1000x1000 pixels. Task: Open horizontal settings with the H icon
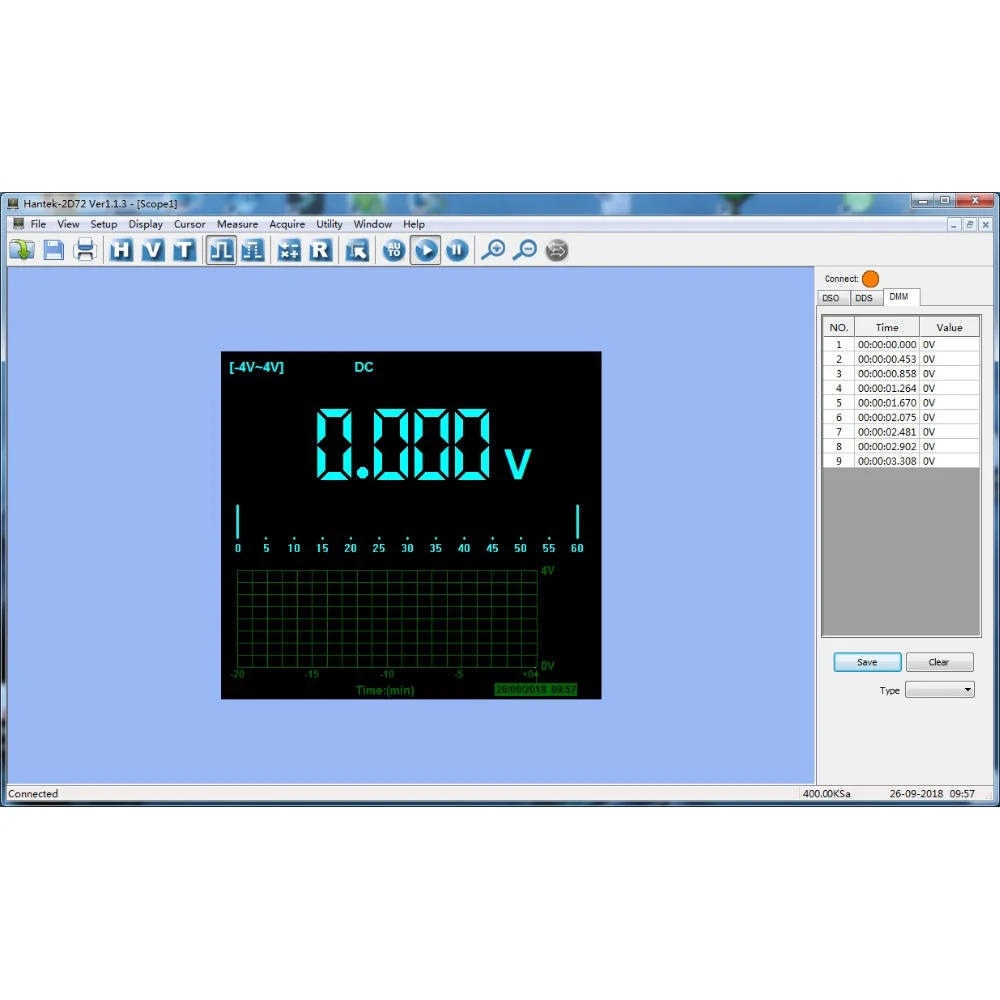pos(121,249)
